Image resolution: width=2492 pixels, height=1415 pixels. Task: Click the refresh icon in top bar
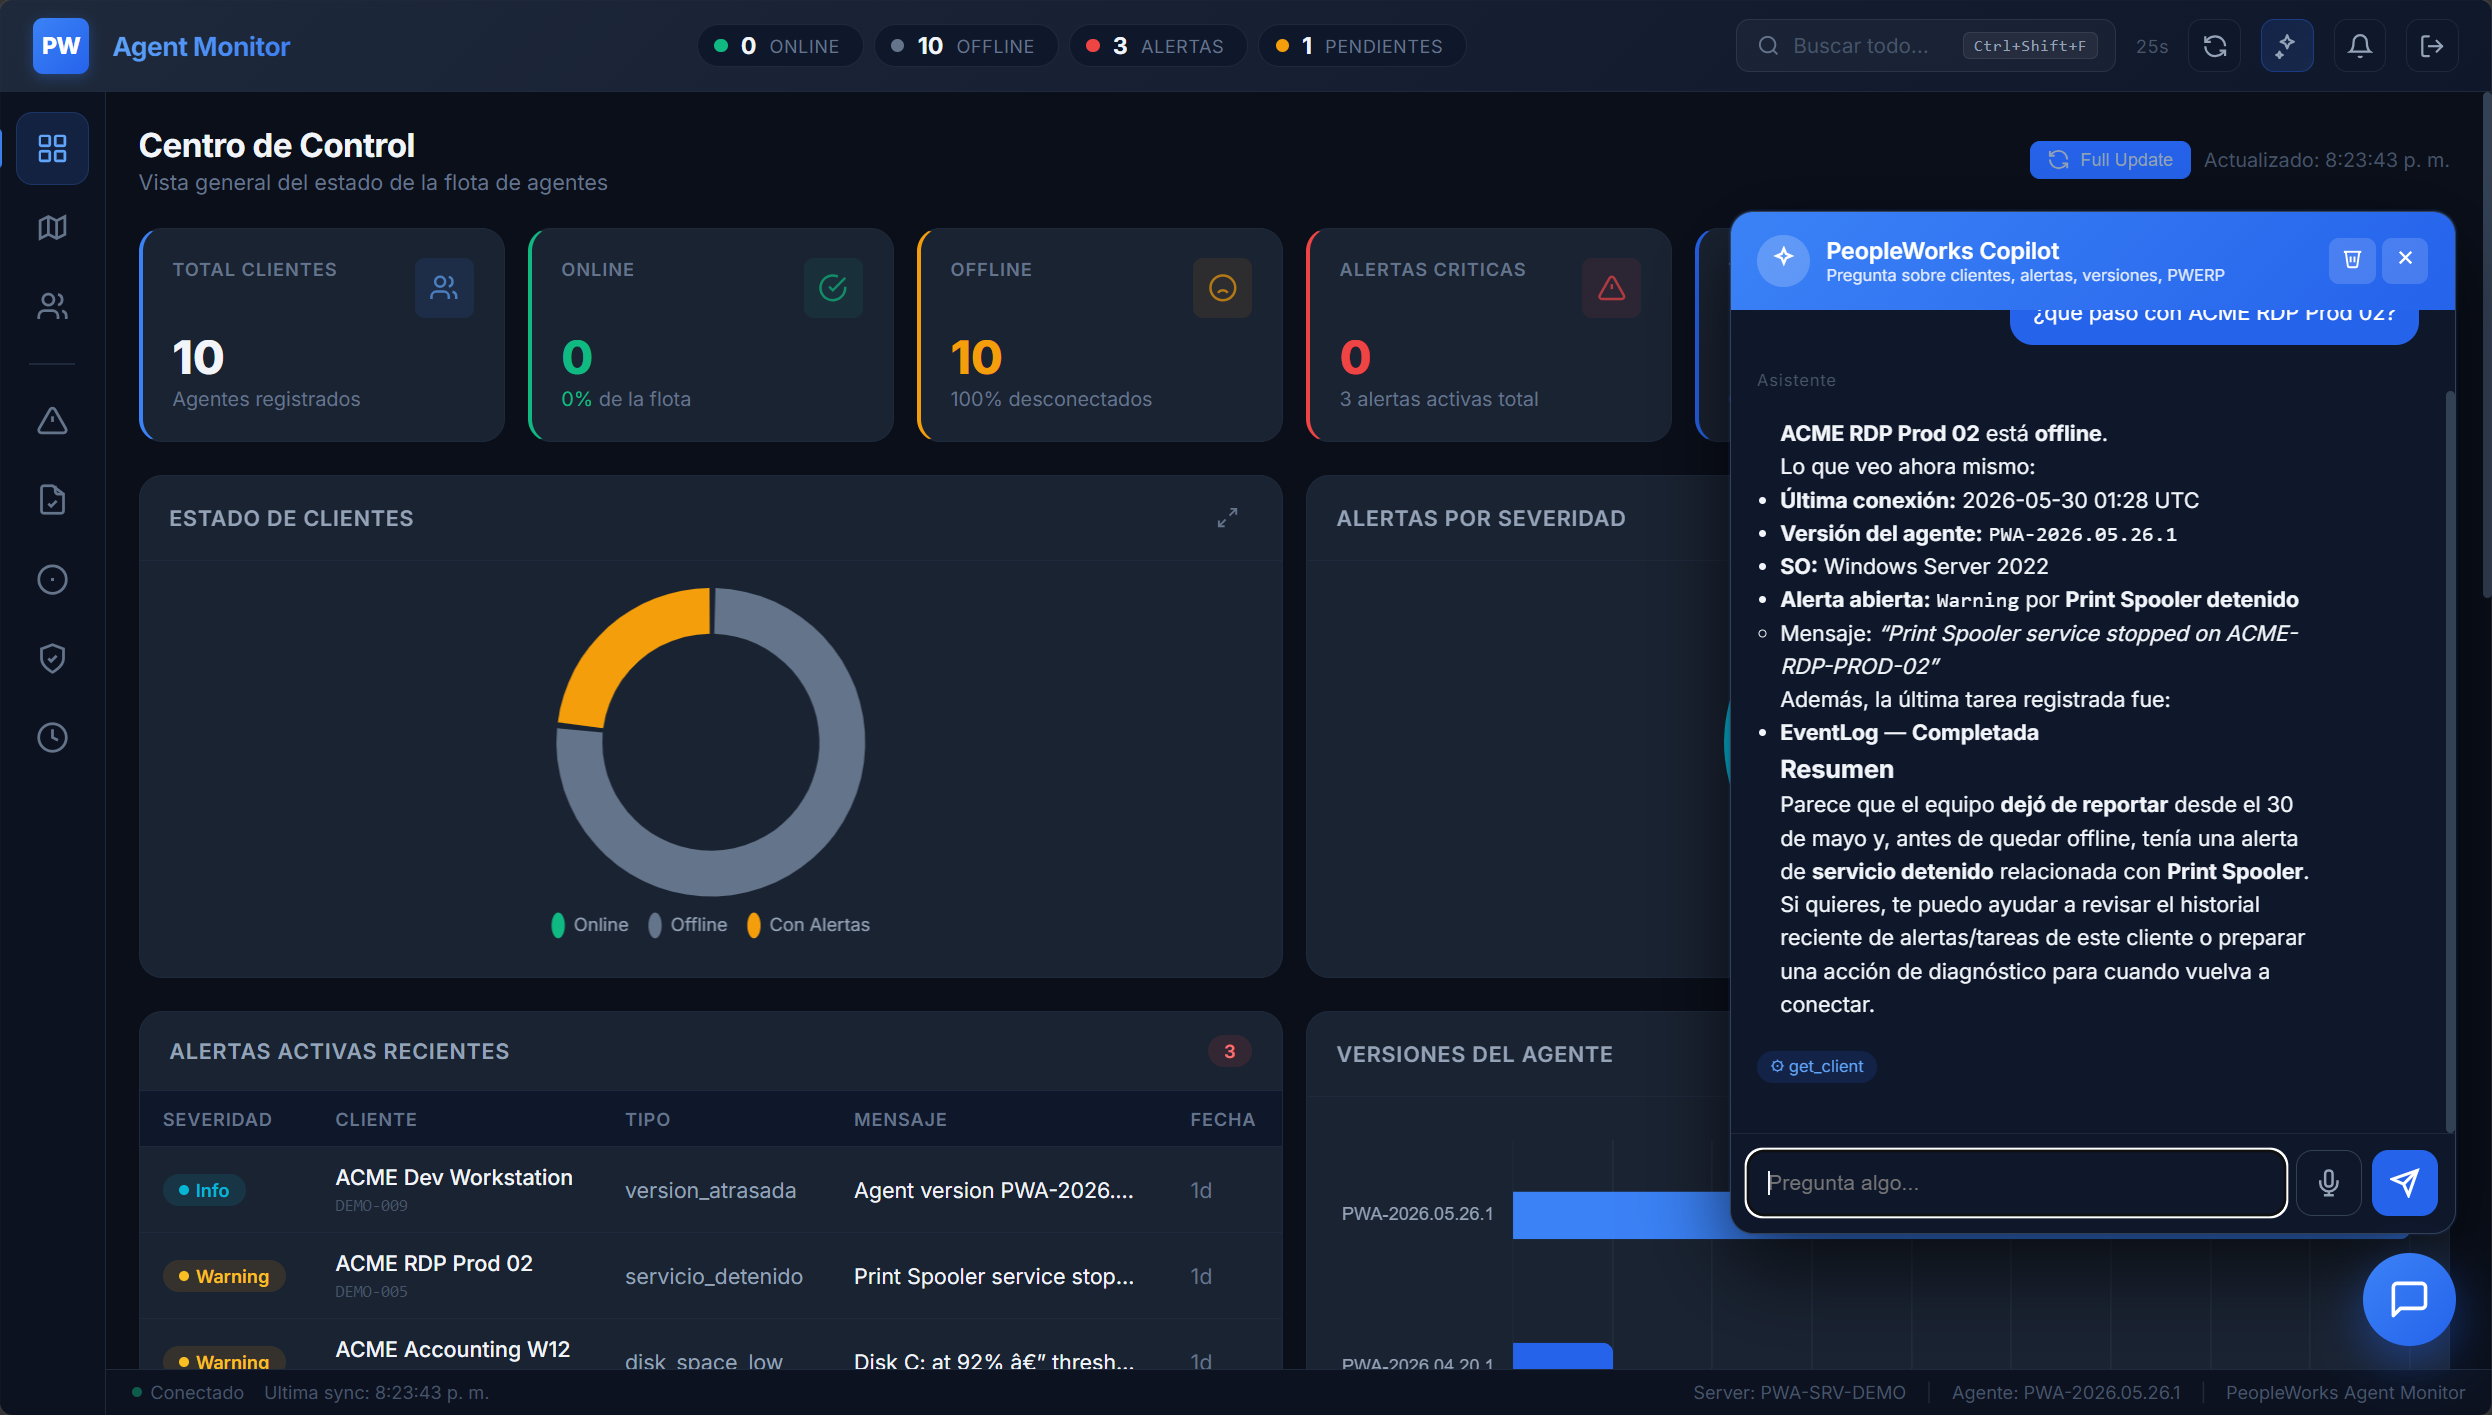[2215, 46]
